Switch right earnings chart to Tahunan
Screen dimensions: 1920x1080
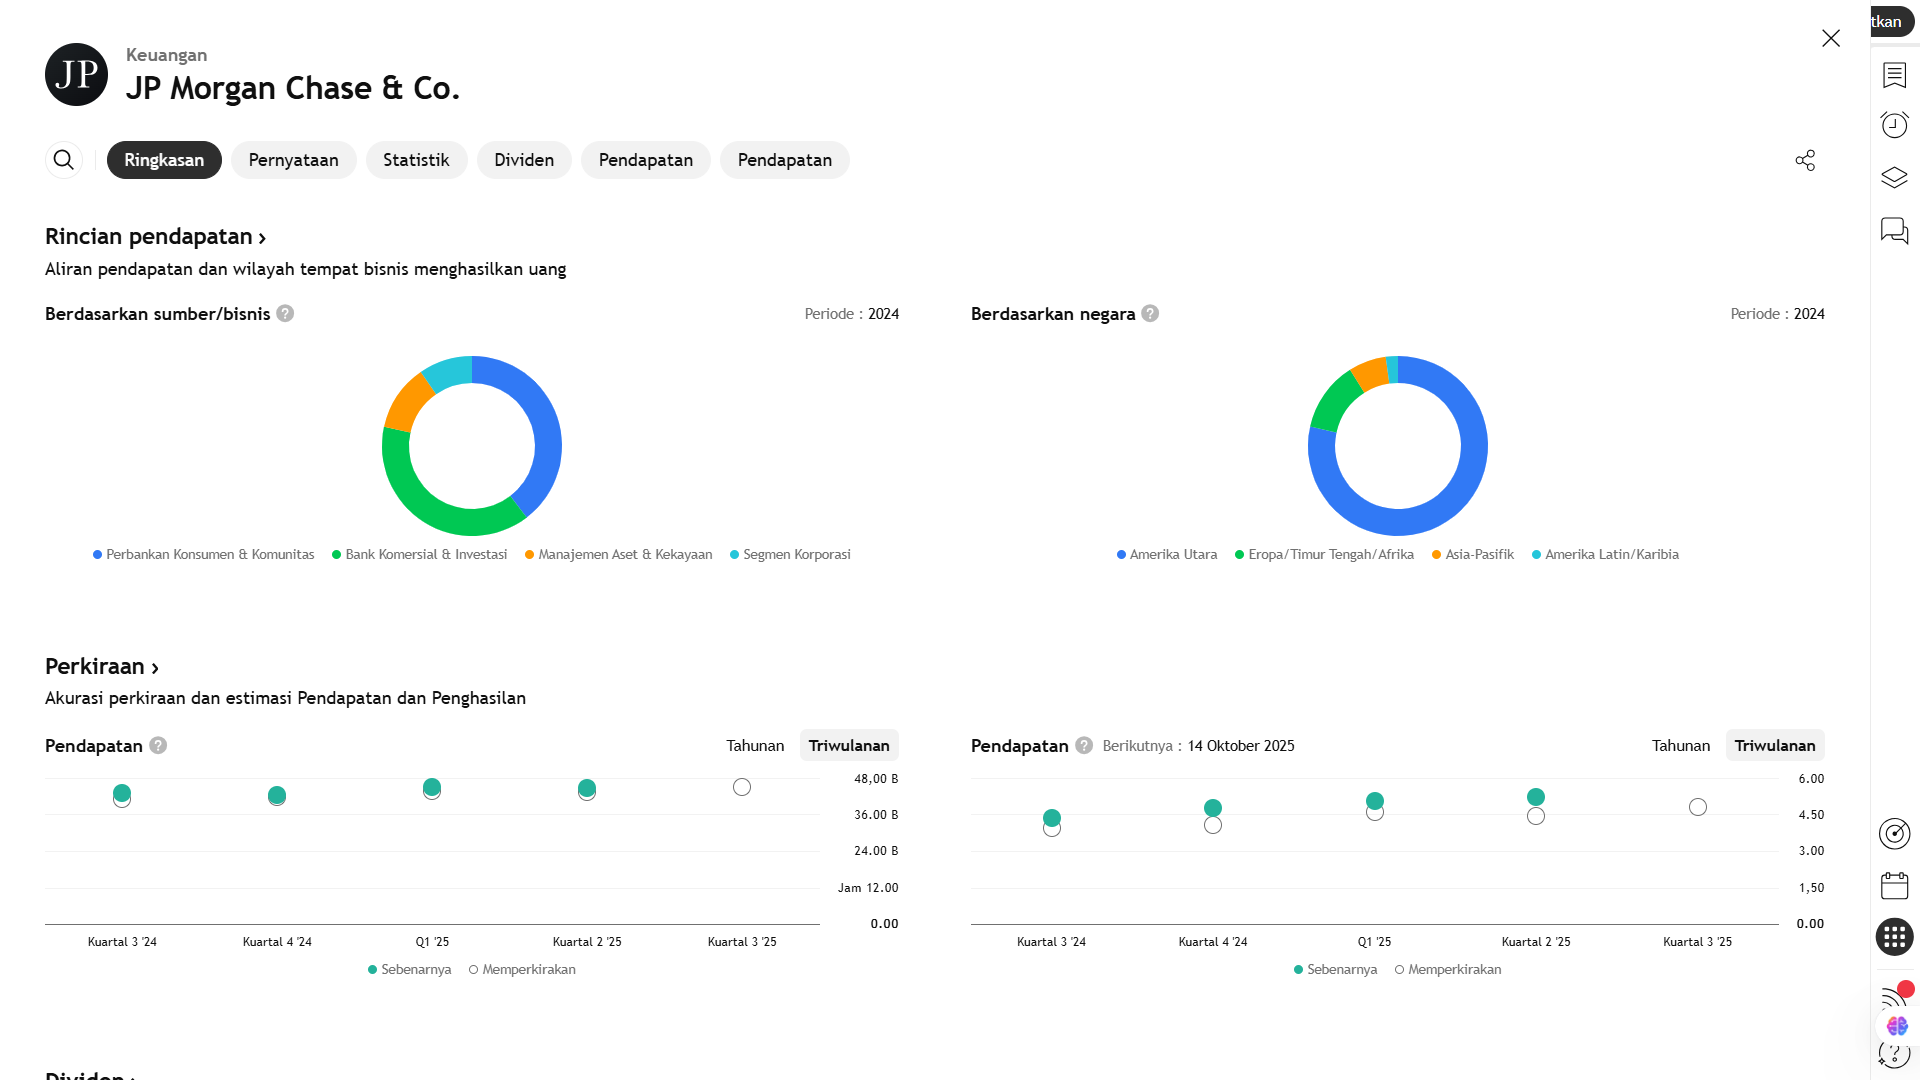click(x=1680, y=746)
